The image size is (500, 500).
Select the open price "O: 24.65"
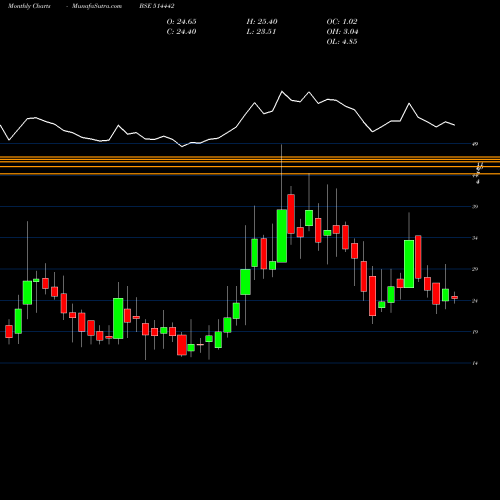pos(181,22)
